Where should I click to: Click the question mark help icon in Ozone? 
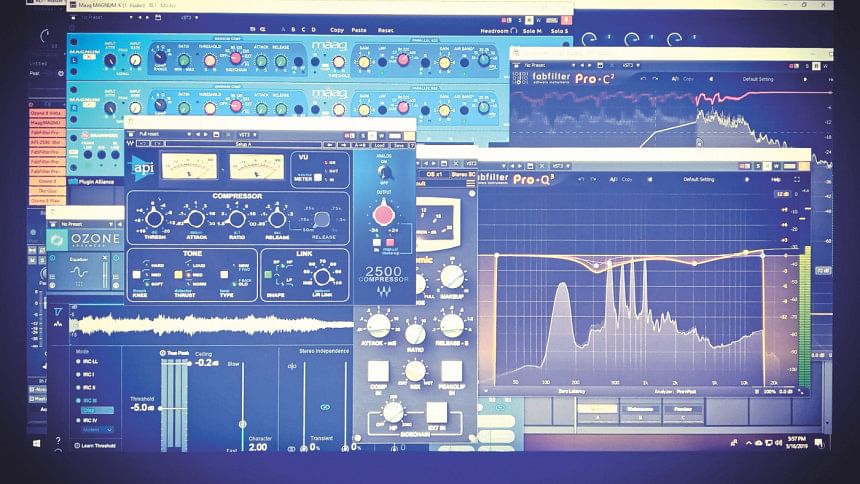[58, 441]
